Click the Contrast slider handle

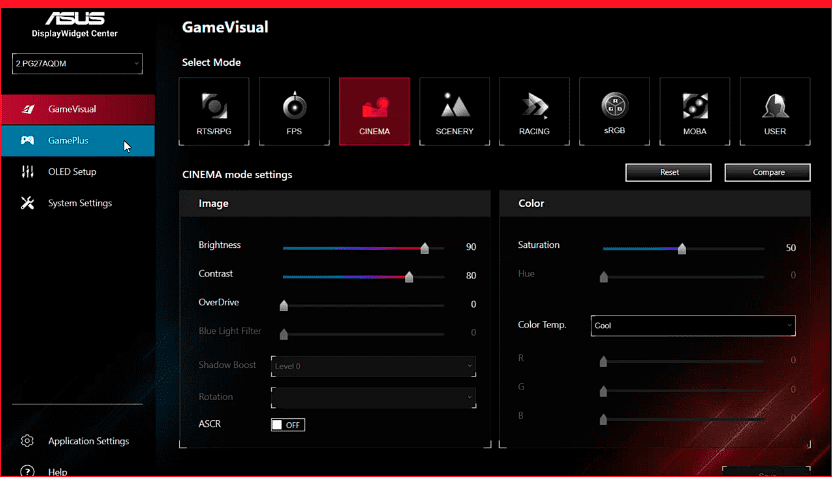409,277
